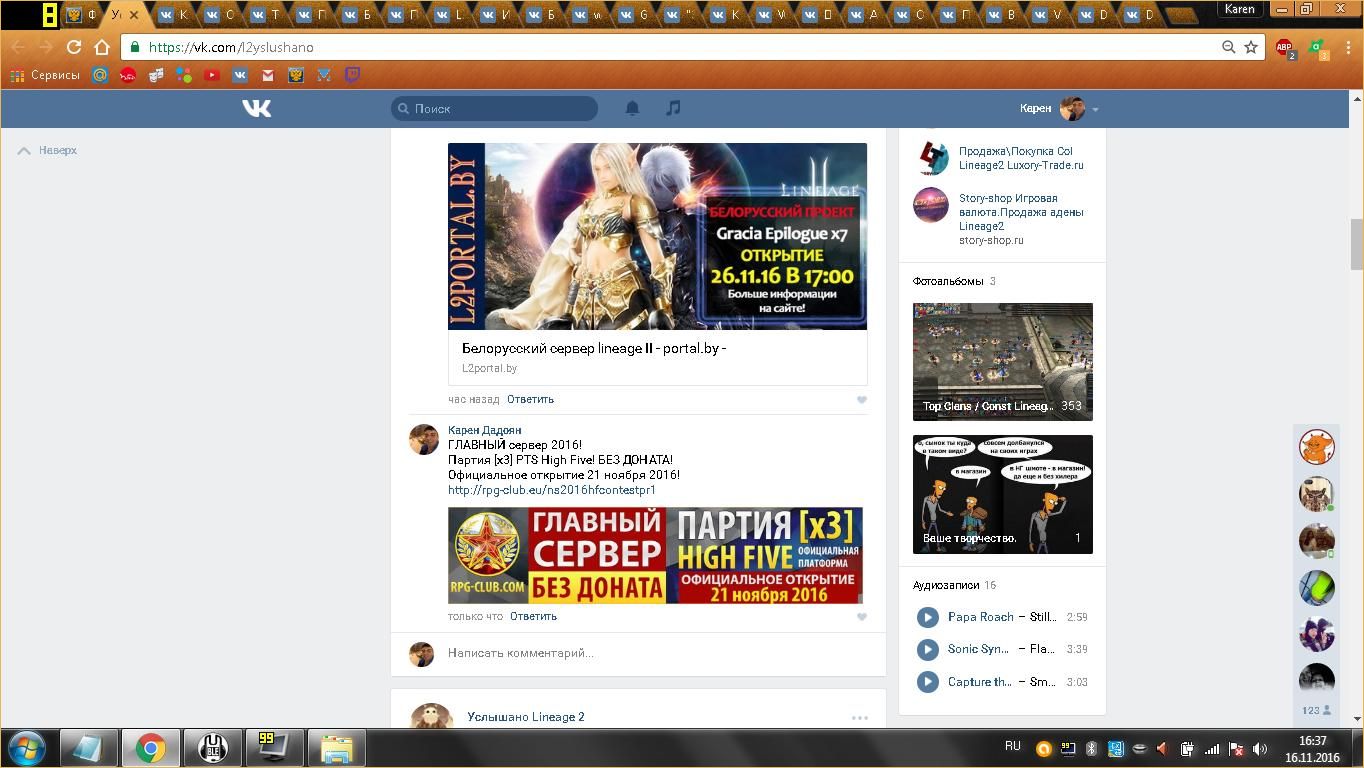The image size is (1364, 768).
Task: Close the active browser tab
Action: tap(134, 15)
